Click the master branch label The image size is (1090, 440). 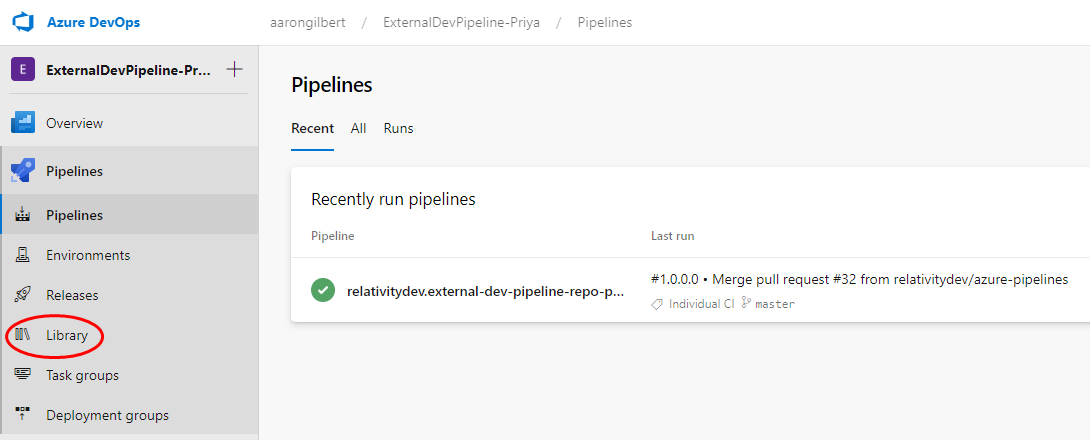coord(774,304)
